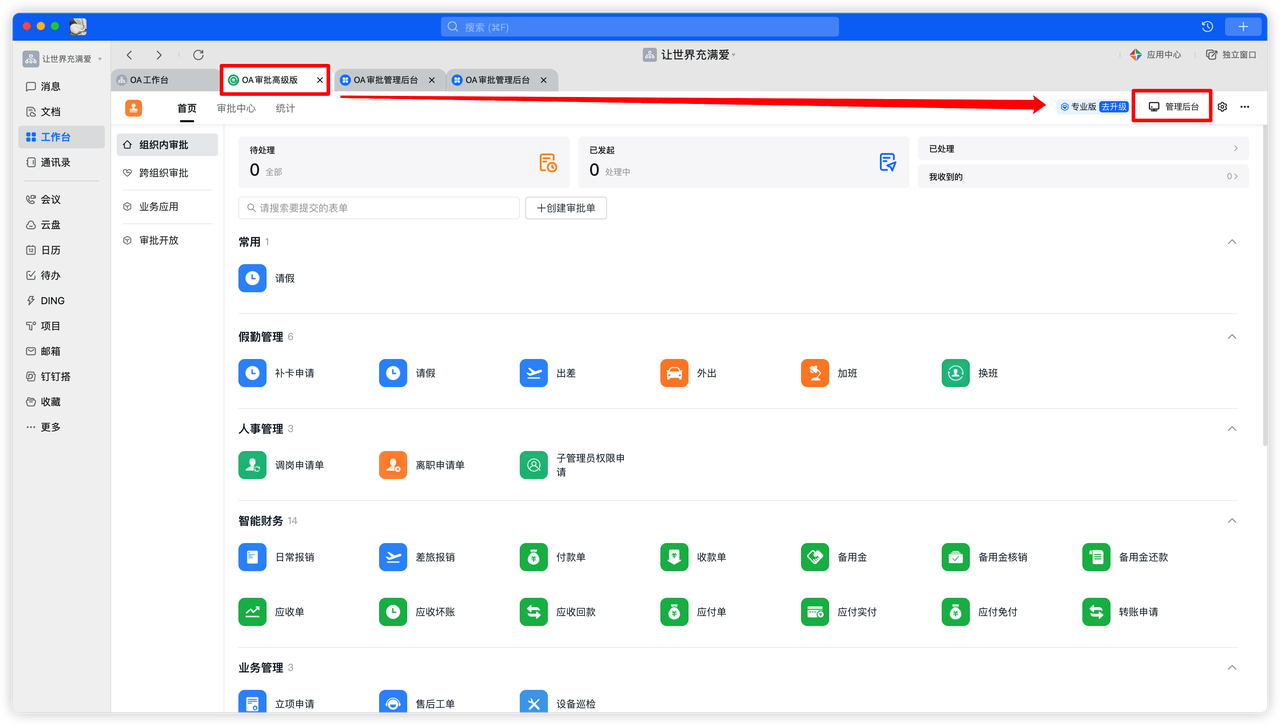Click the global 搜索 bar at top

pos(640,27)
